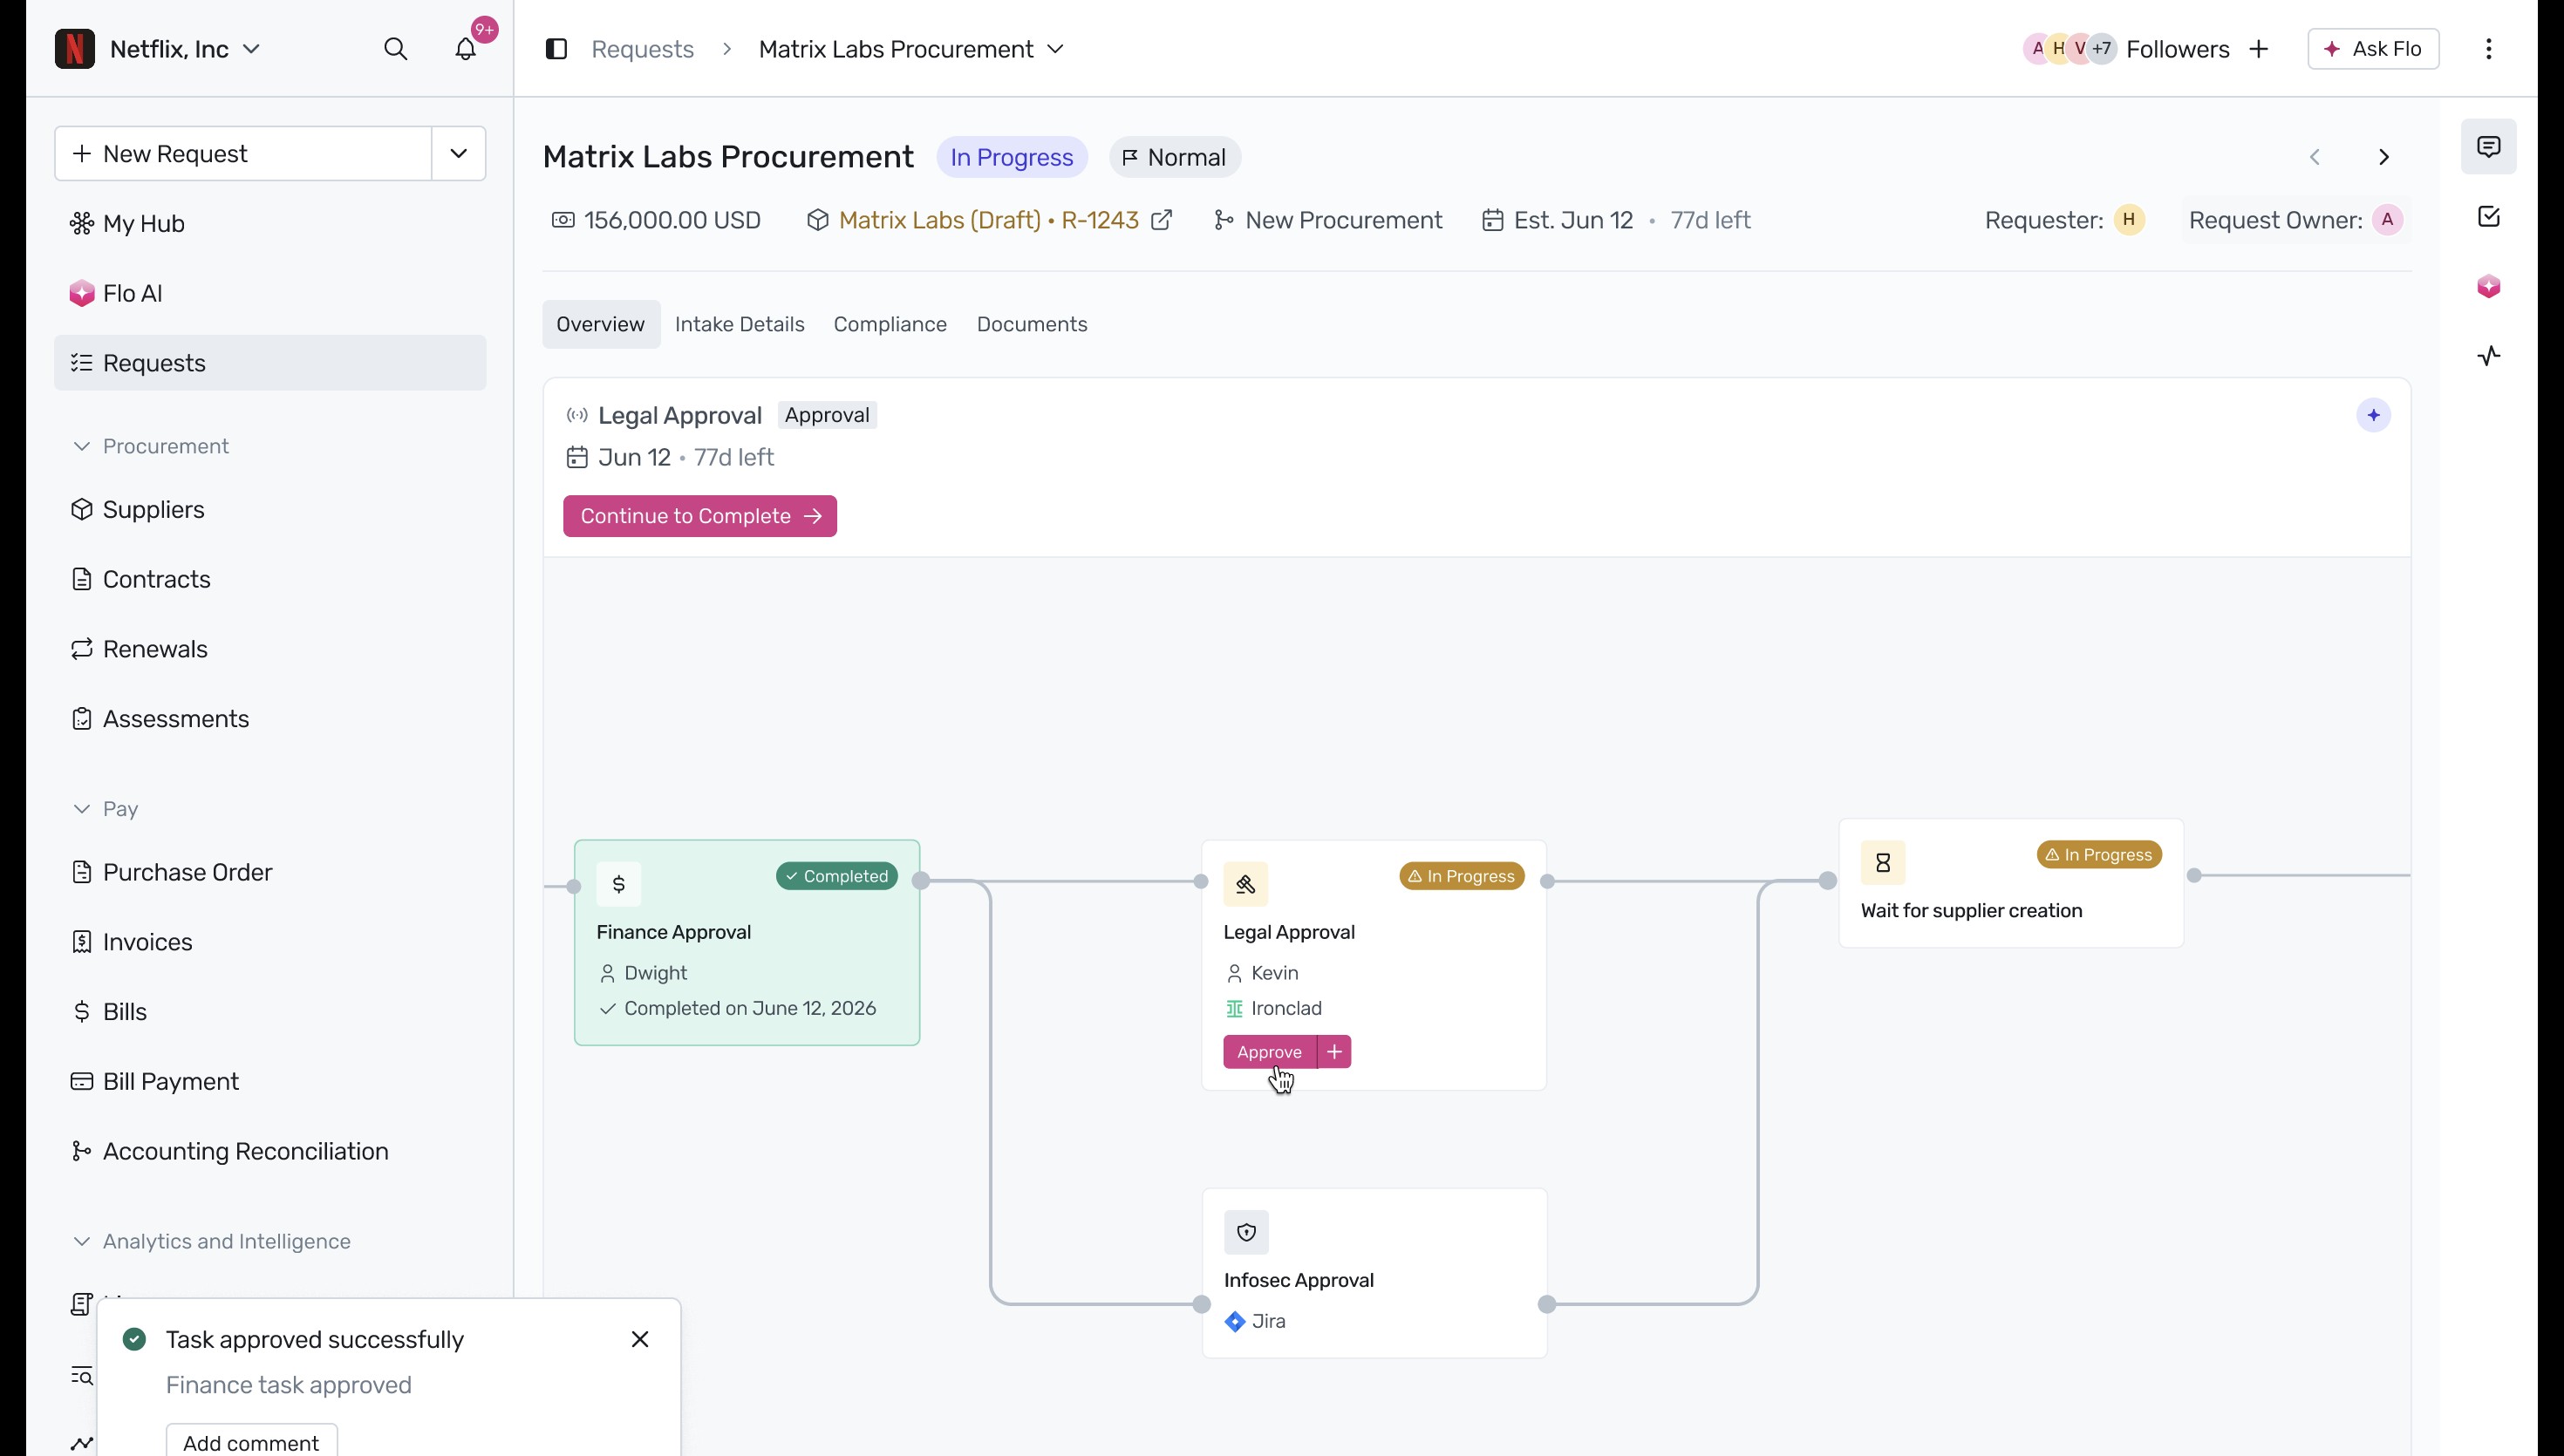Open New Request dropdown arrow
Viewport: 2564px width, 1456px height.
459,154
